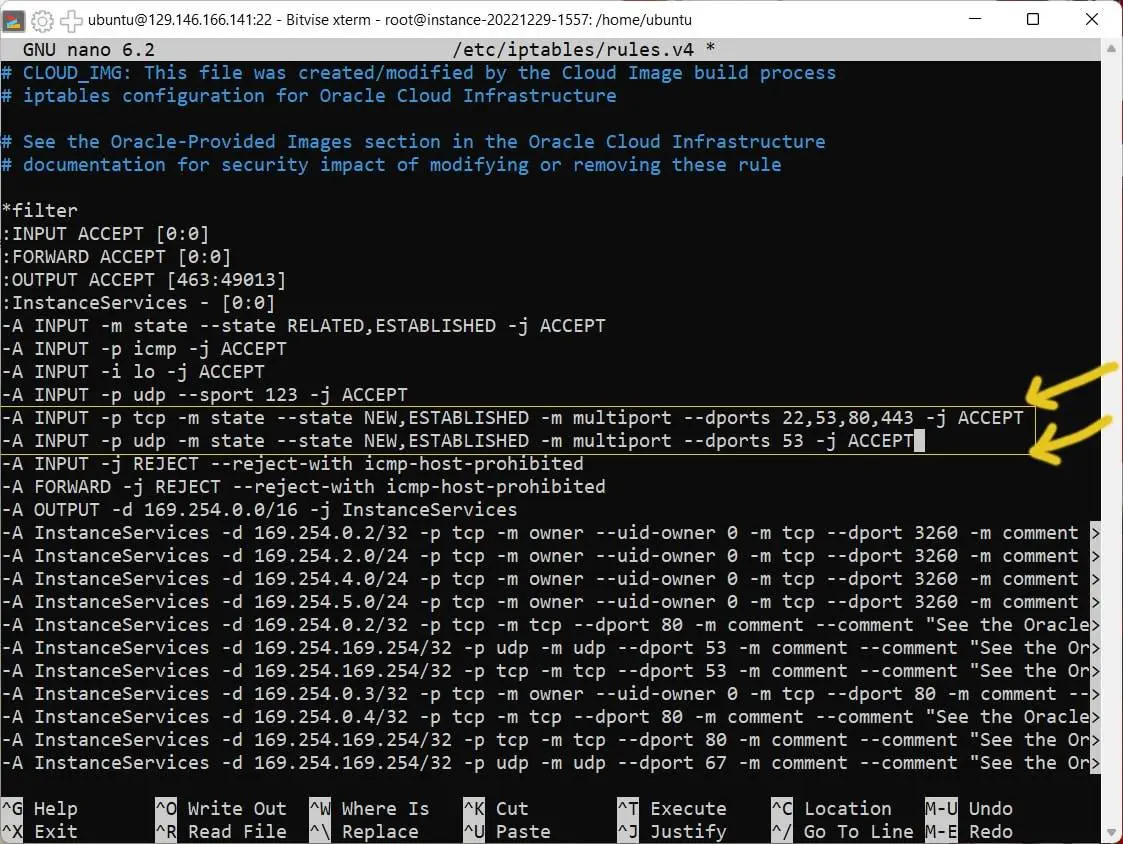This screenshot has width=1123, height=844.
Task: Click the vertical scrollbar track
Action: coord(1111,441)
